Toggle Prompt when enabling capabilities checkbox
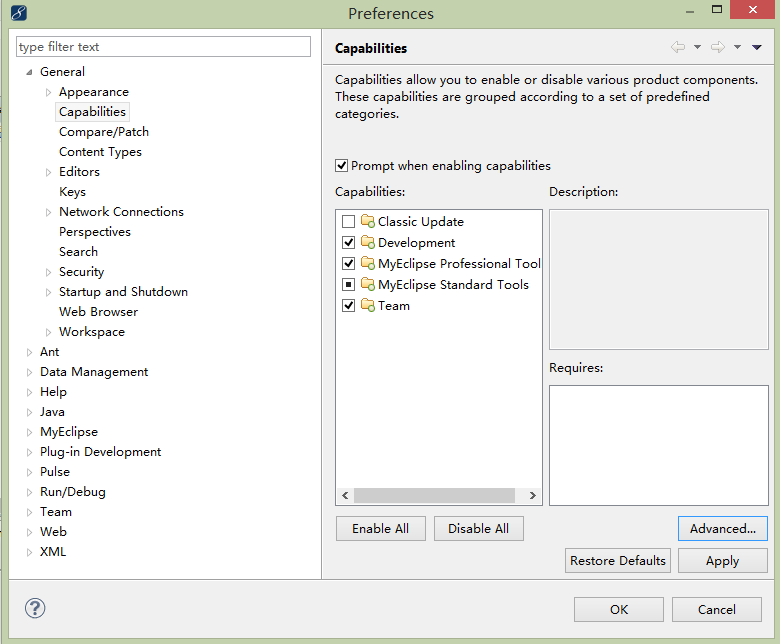The image size is (780, 644). pyautogui.click(x=341, y=166)
